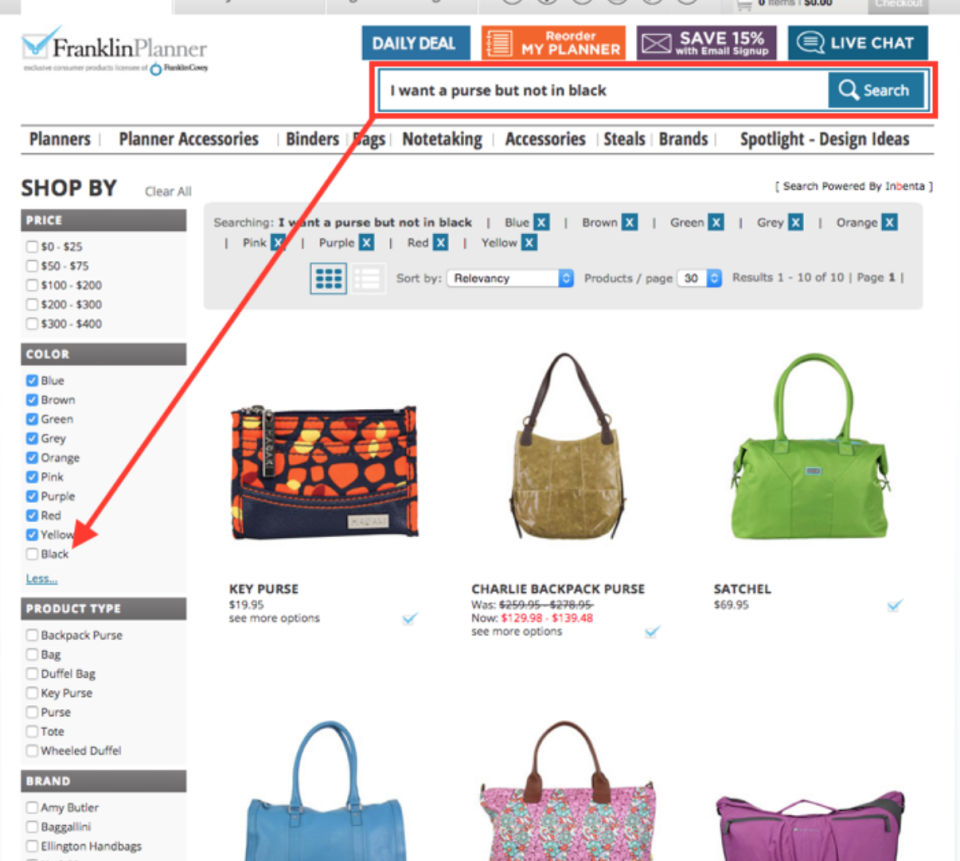Switch to list view layout icon
The image size is (960, 861).
pyautogui.click(x=367, y=279)
